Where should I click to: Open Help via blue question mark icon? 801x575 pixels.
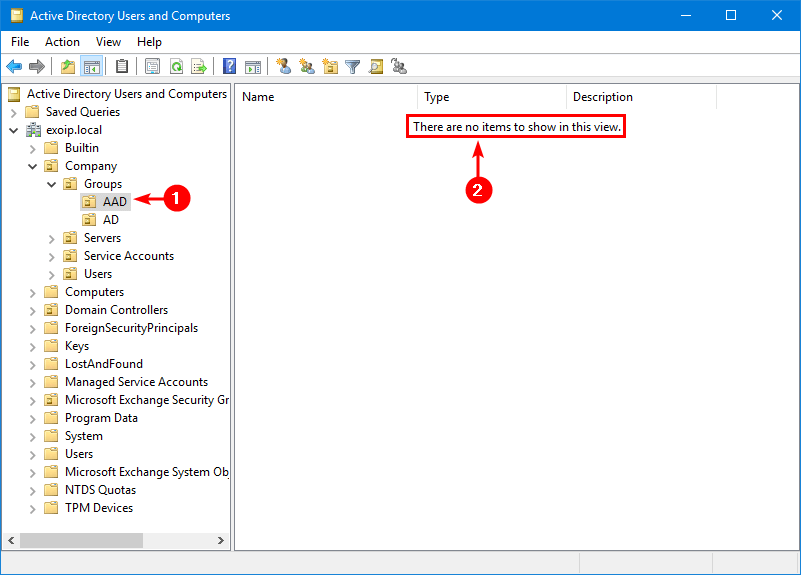pyautogui.click(x=230, y=66)
